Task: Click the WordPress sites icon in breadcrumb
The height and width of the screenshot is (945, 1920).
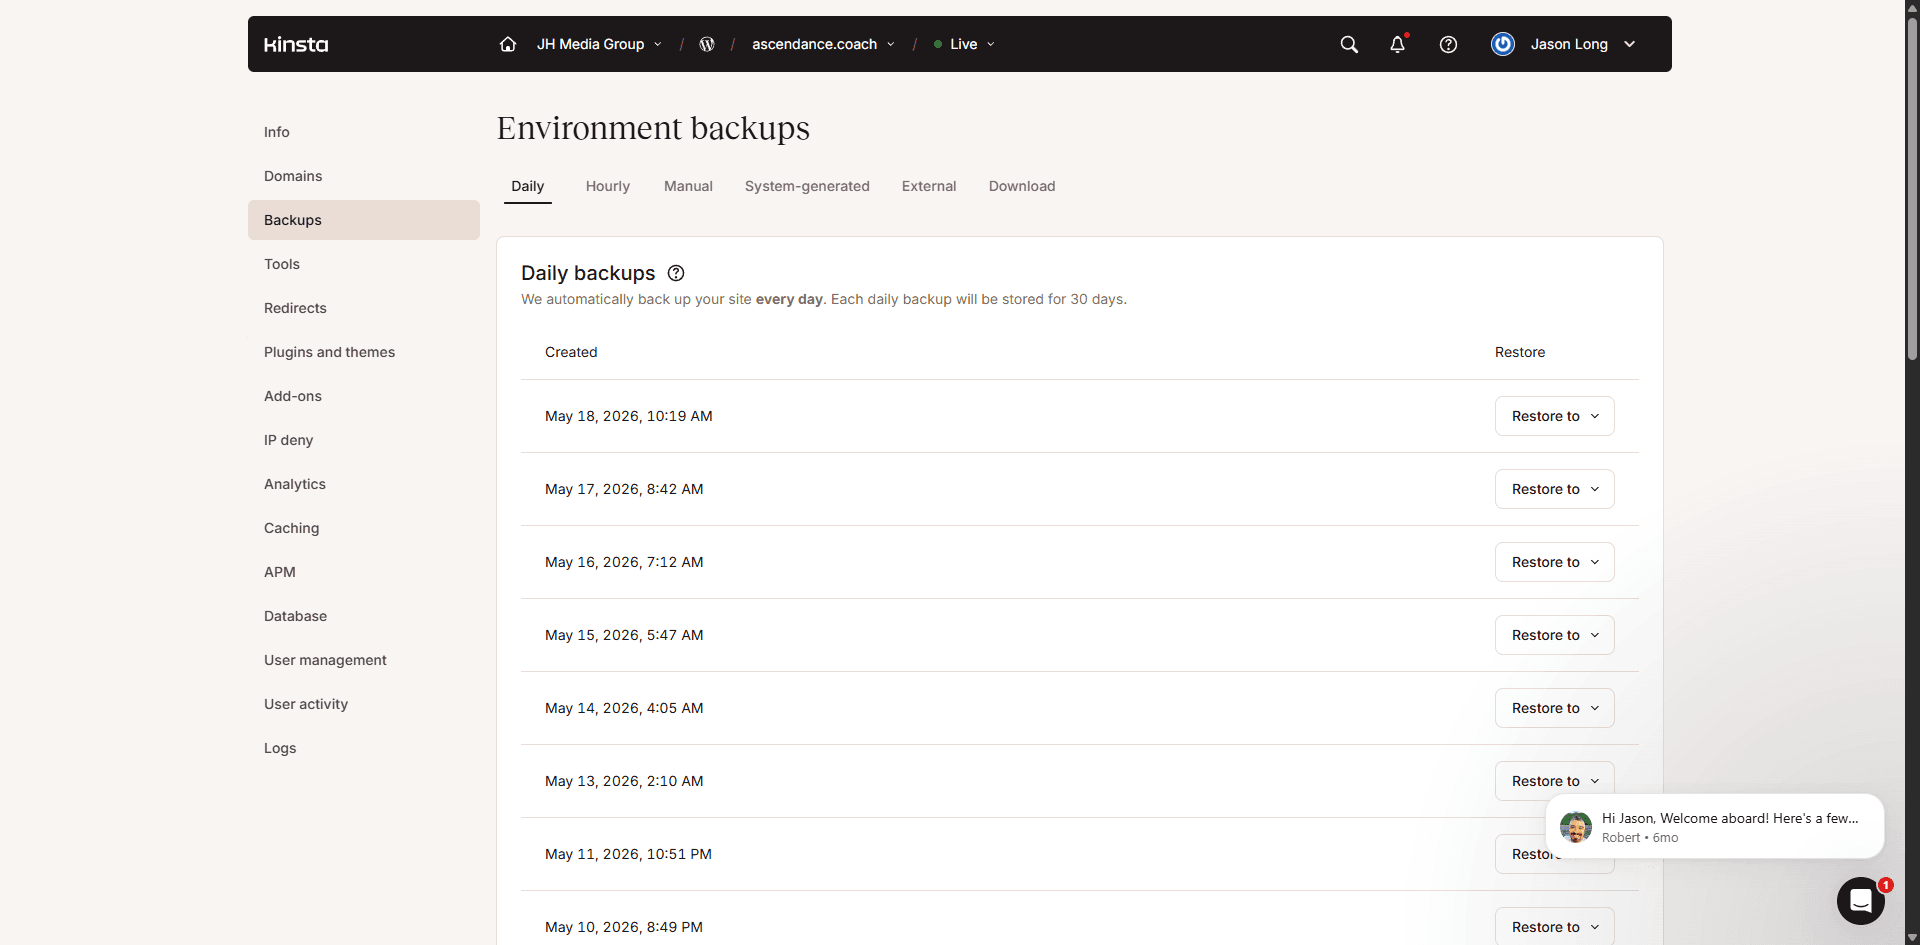Action: [x=707, y=44]
